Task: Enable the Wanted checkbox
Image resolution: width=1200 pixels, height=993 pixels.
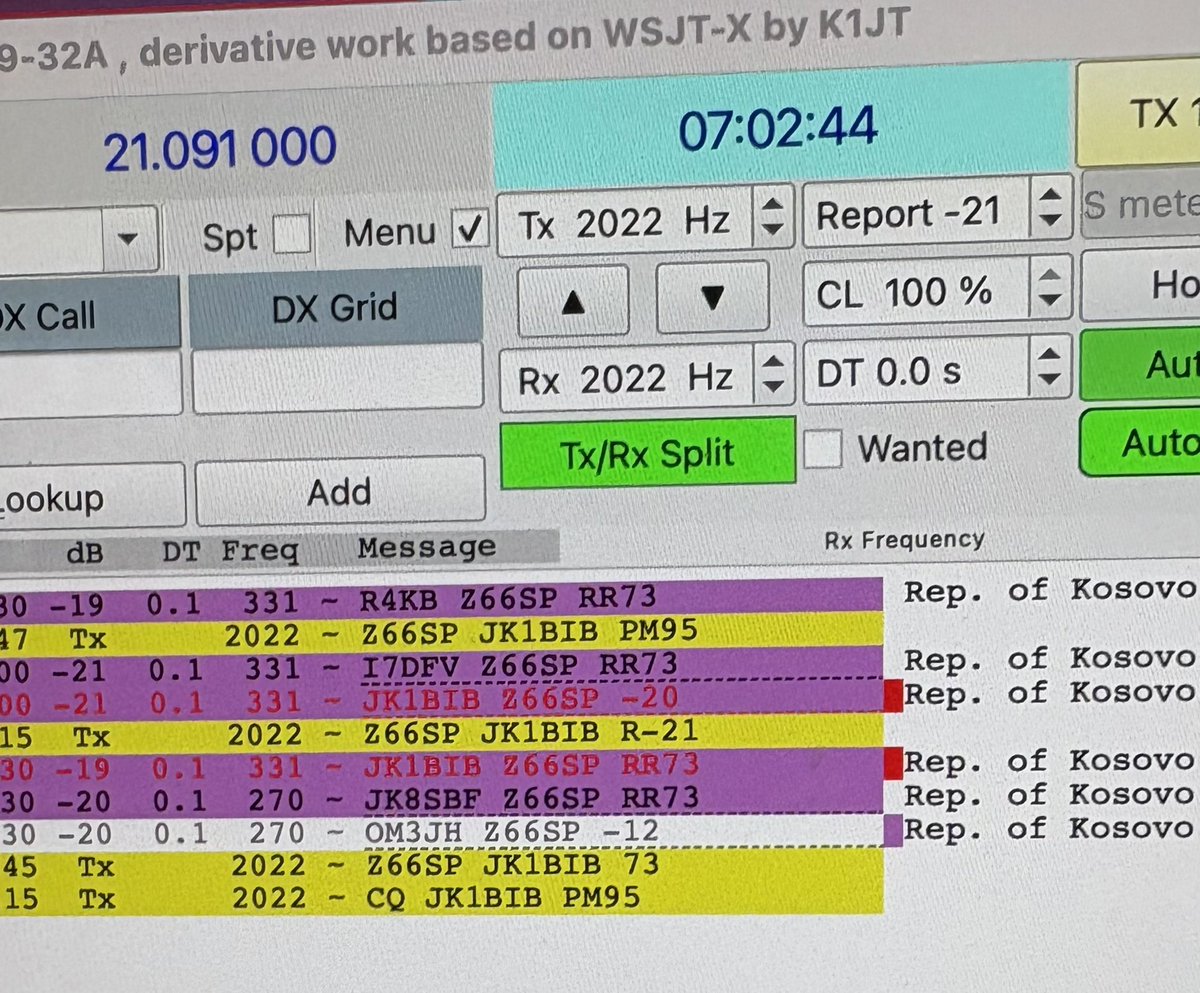Action: (825, 447)
